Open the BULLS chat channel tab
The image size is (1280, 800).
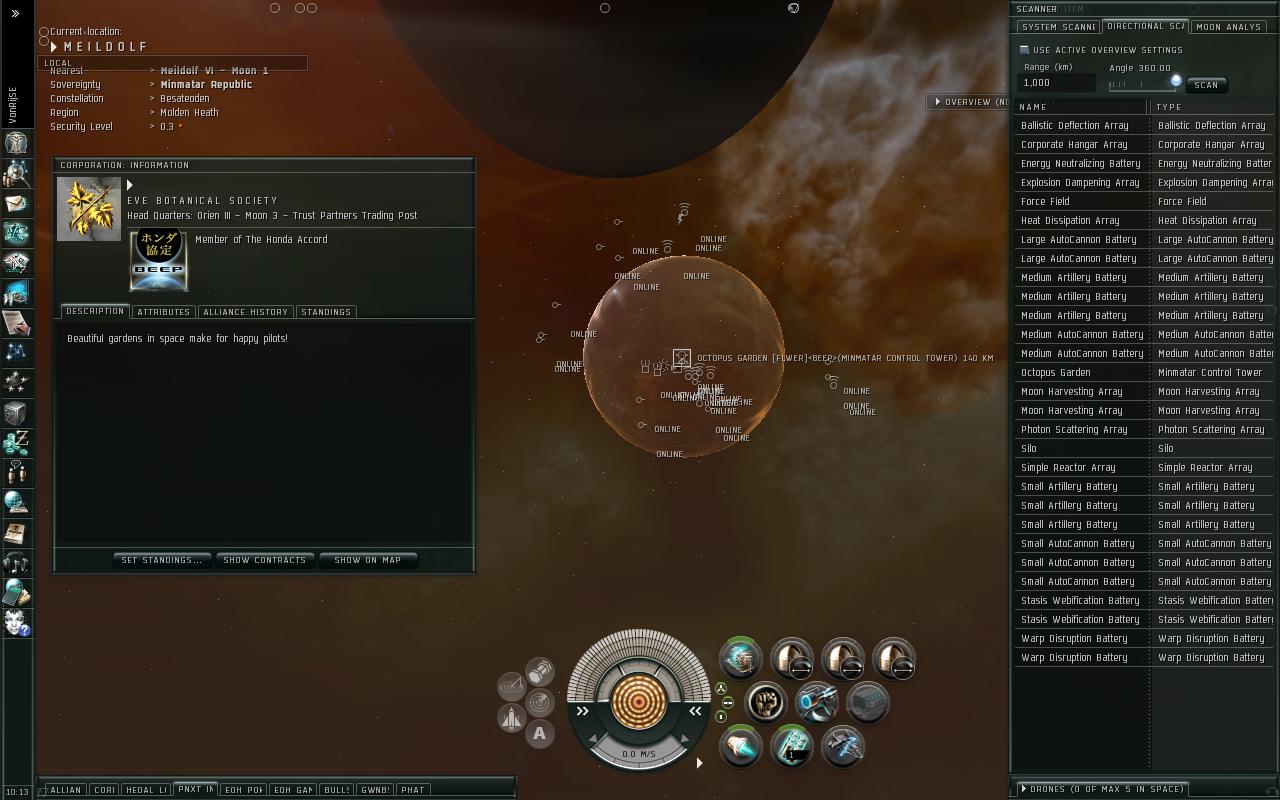[337, 790]
